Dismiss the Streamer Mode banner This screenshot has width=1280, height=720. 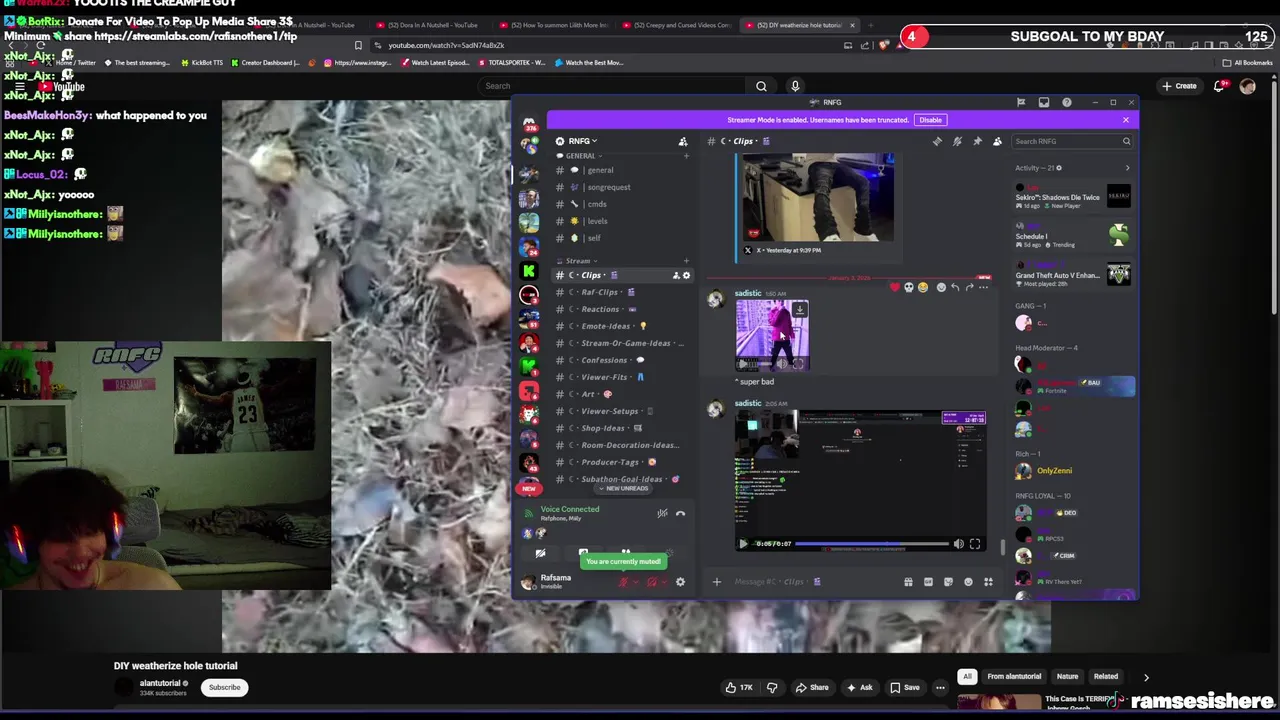[x=1125, y=120]
